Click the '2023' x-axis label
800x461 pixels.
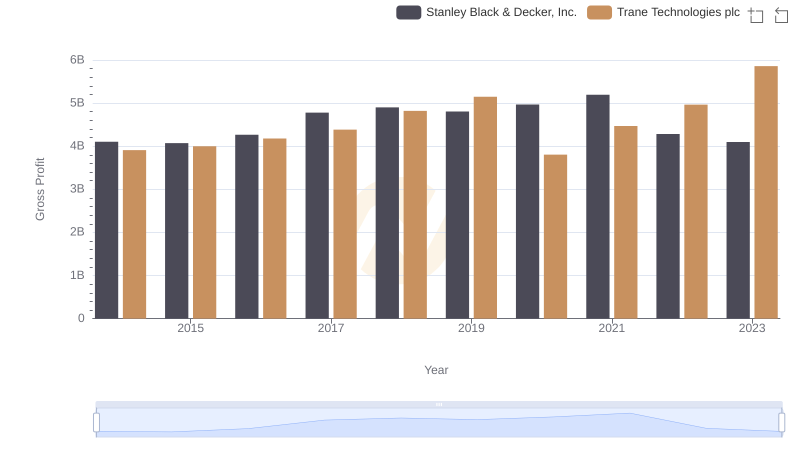pos(752,328)
